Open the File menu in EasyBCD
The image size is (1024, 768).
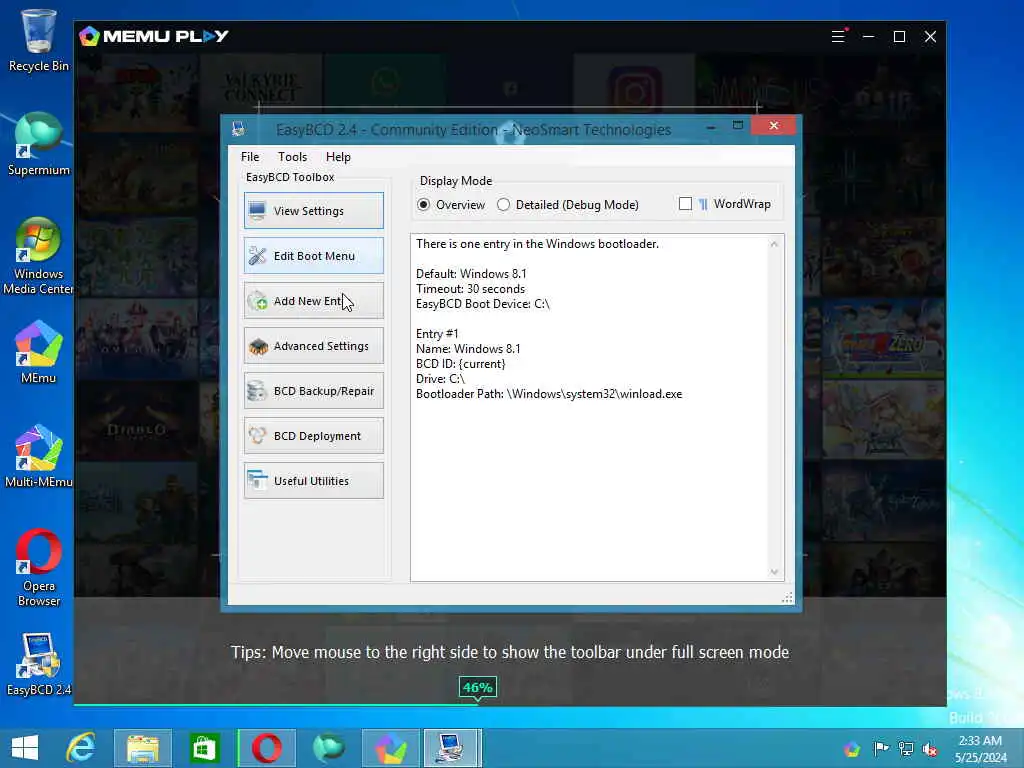[249, 157]
